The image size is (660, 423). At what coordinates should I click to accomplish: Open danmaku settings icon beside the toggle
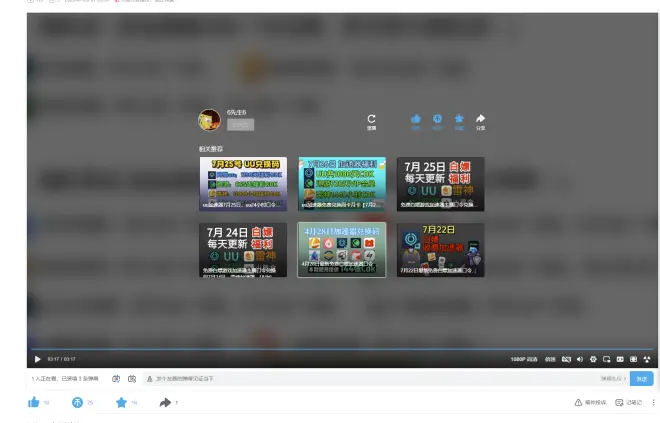132,379
